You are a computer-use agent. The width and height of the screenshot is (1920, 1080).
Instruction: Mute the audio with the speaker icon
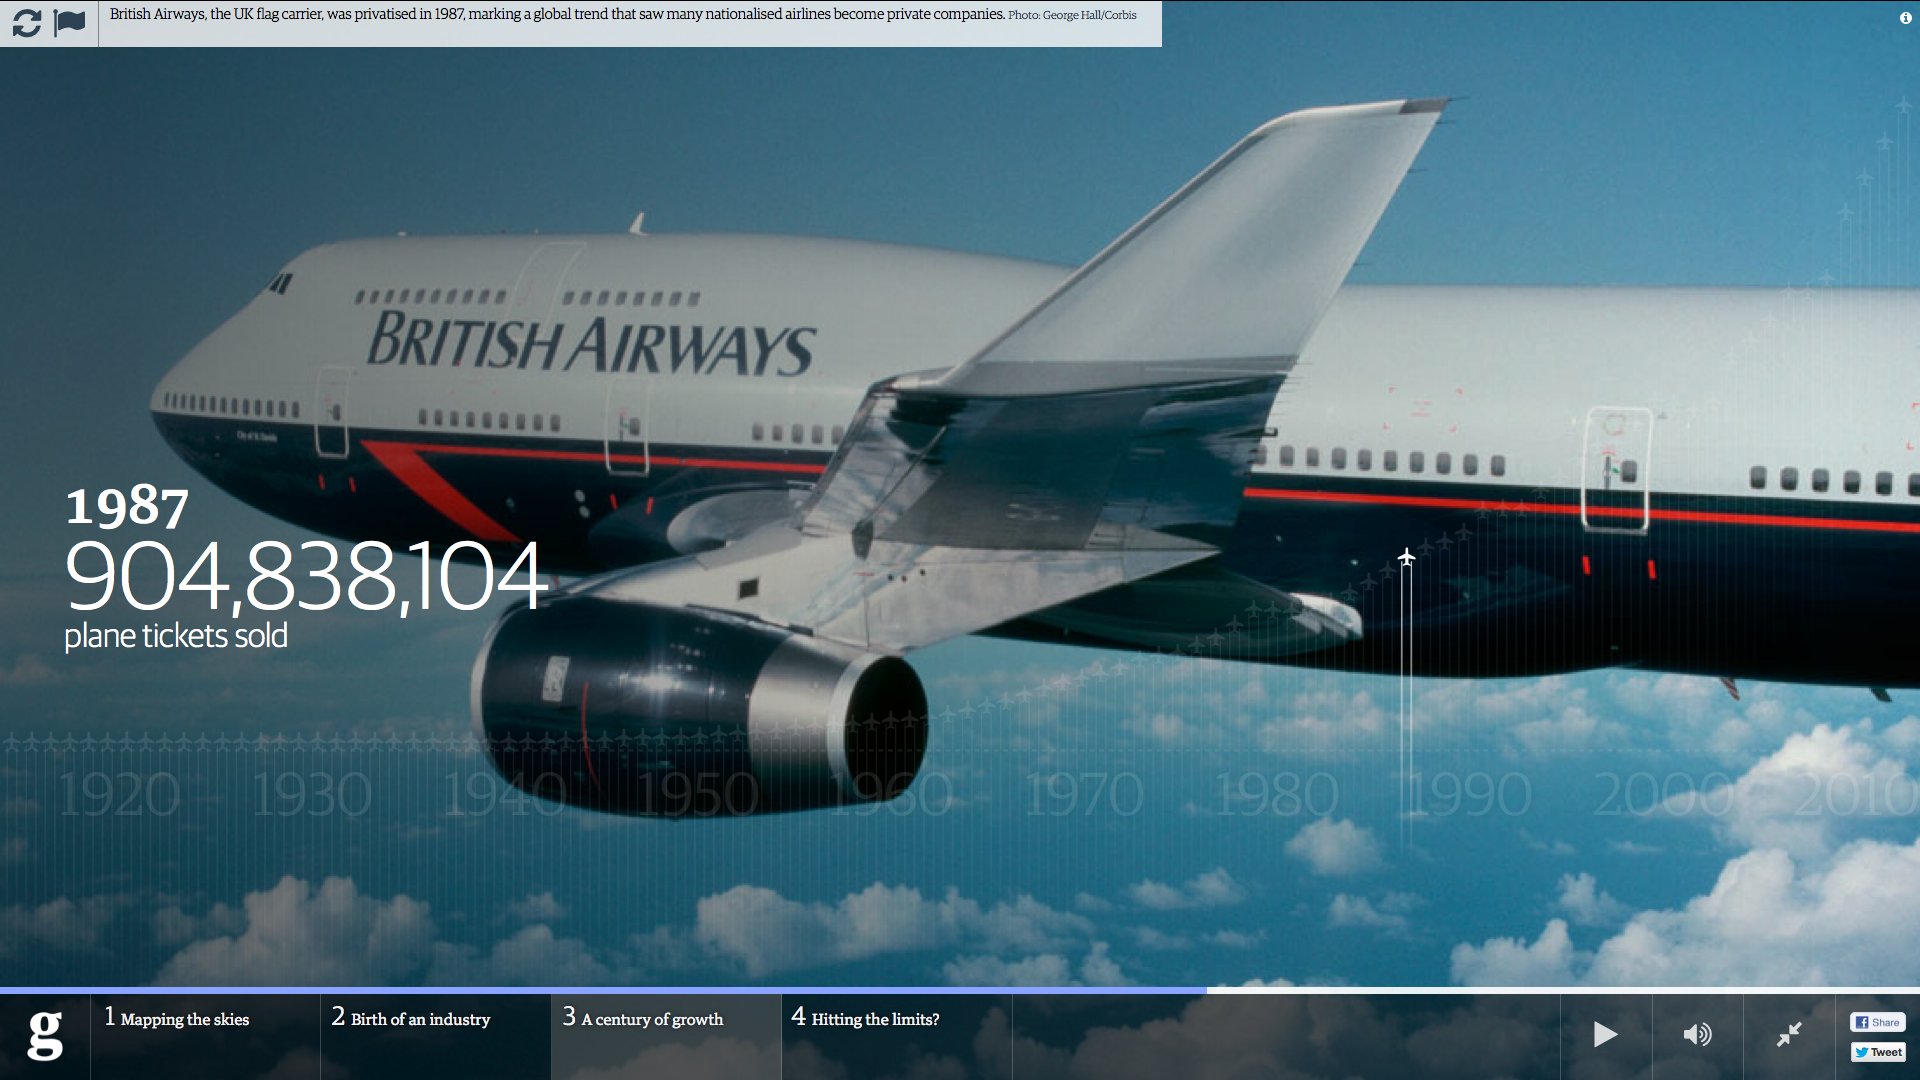tap(1697, 1035)
